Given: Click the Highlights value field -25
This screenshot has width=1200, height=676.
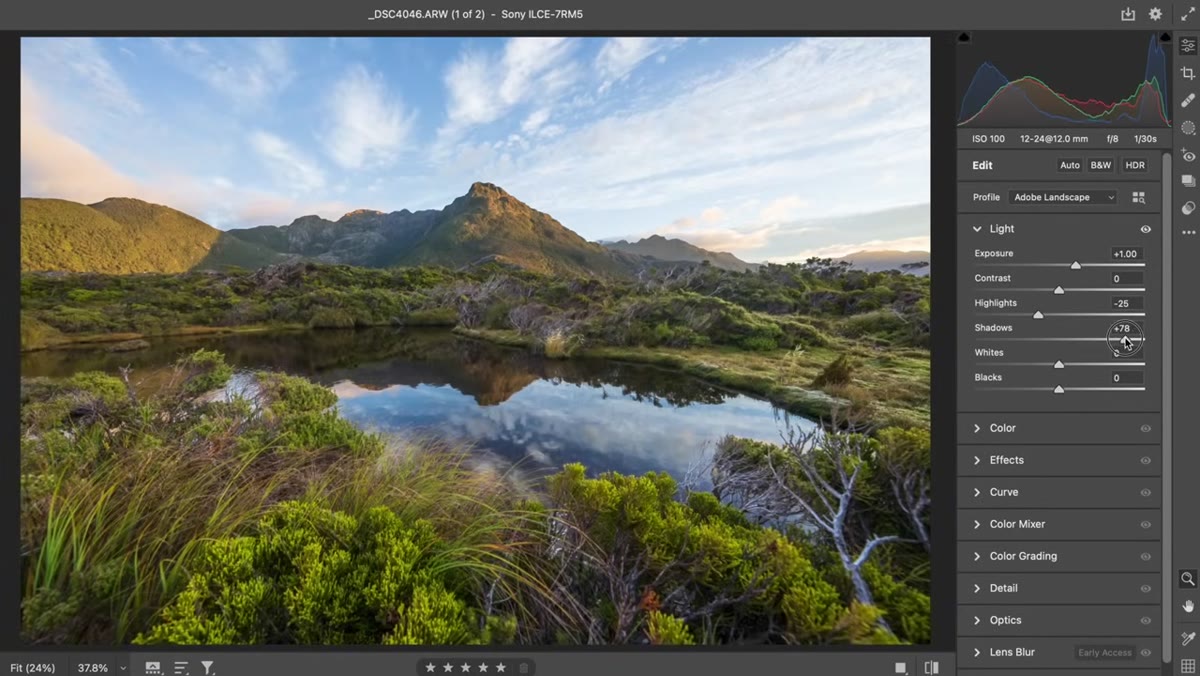Looking at the screenshot, I should (1125, 303).
